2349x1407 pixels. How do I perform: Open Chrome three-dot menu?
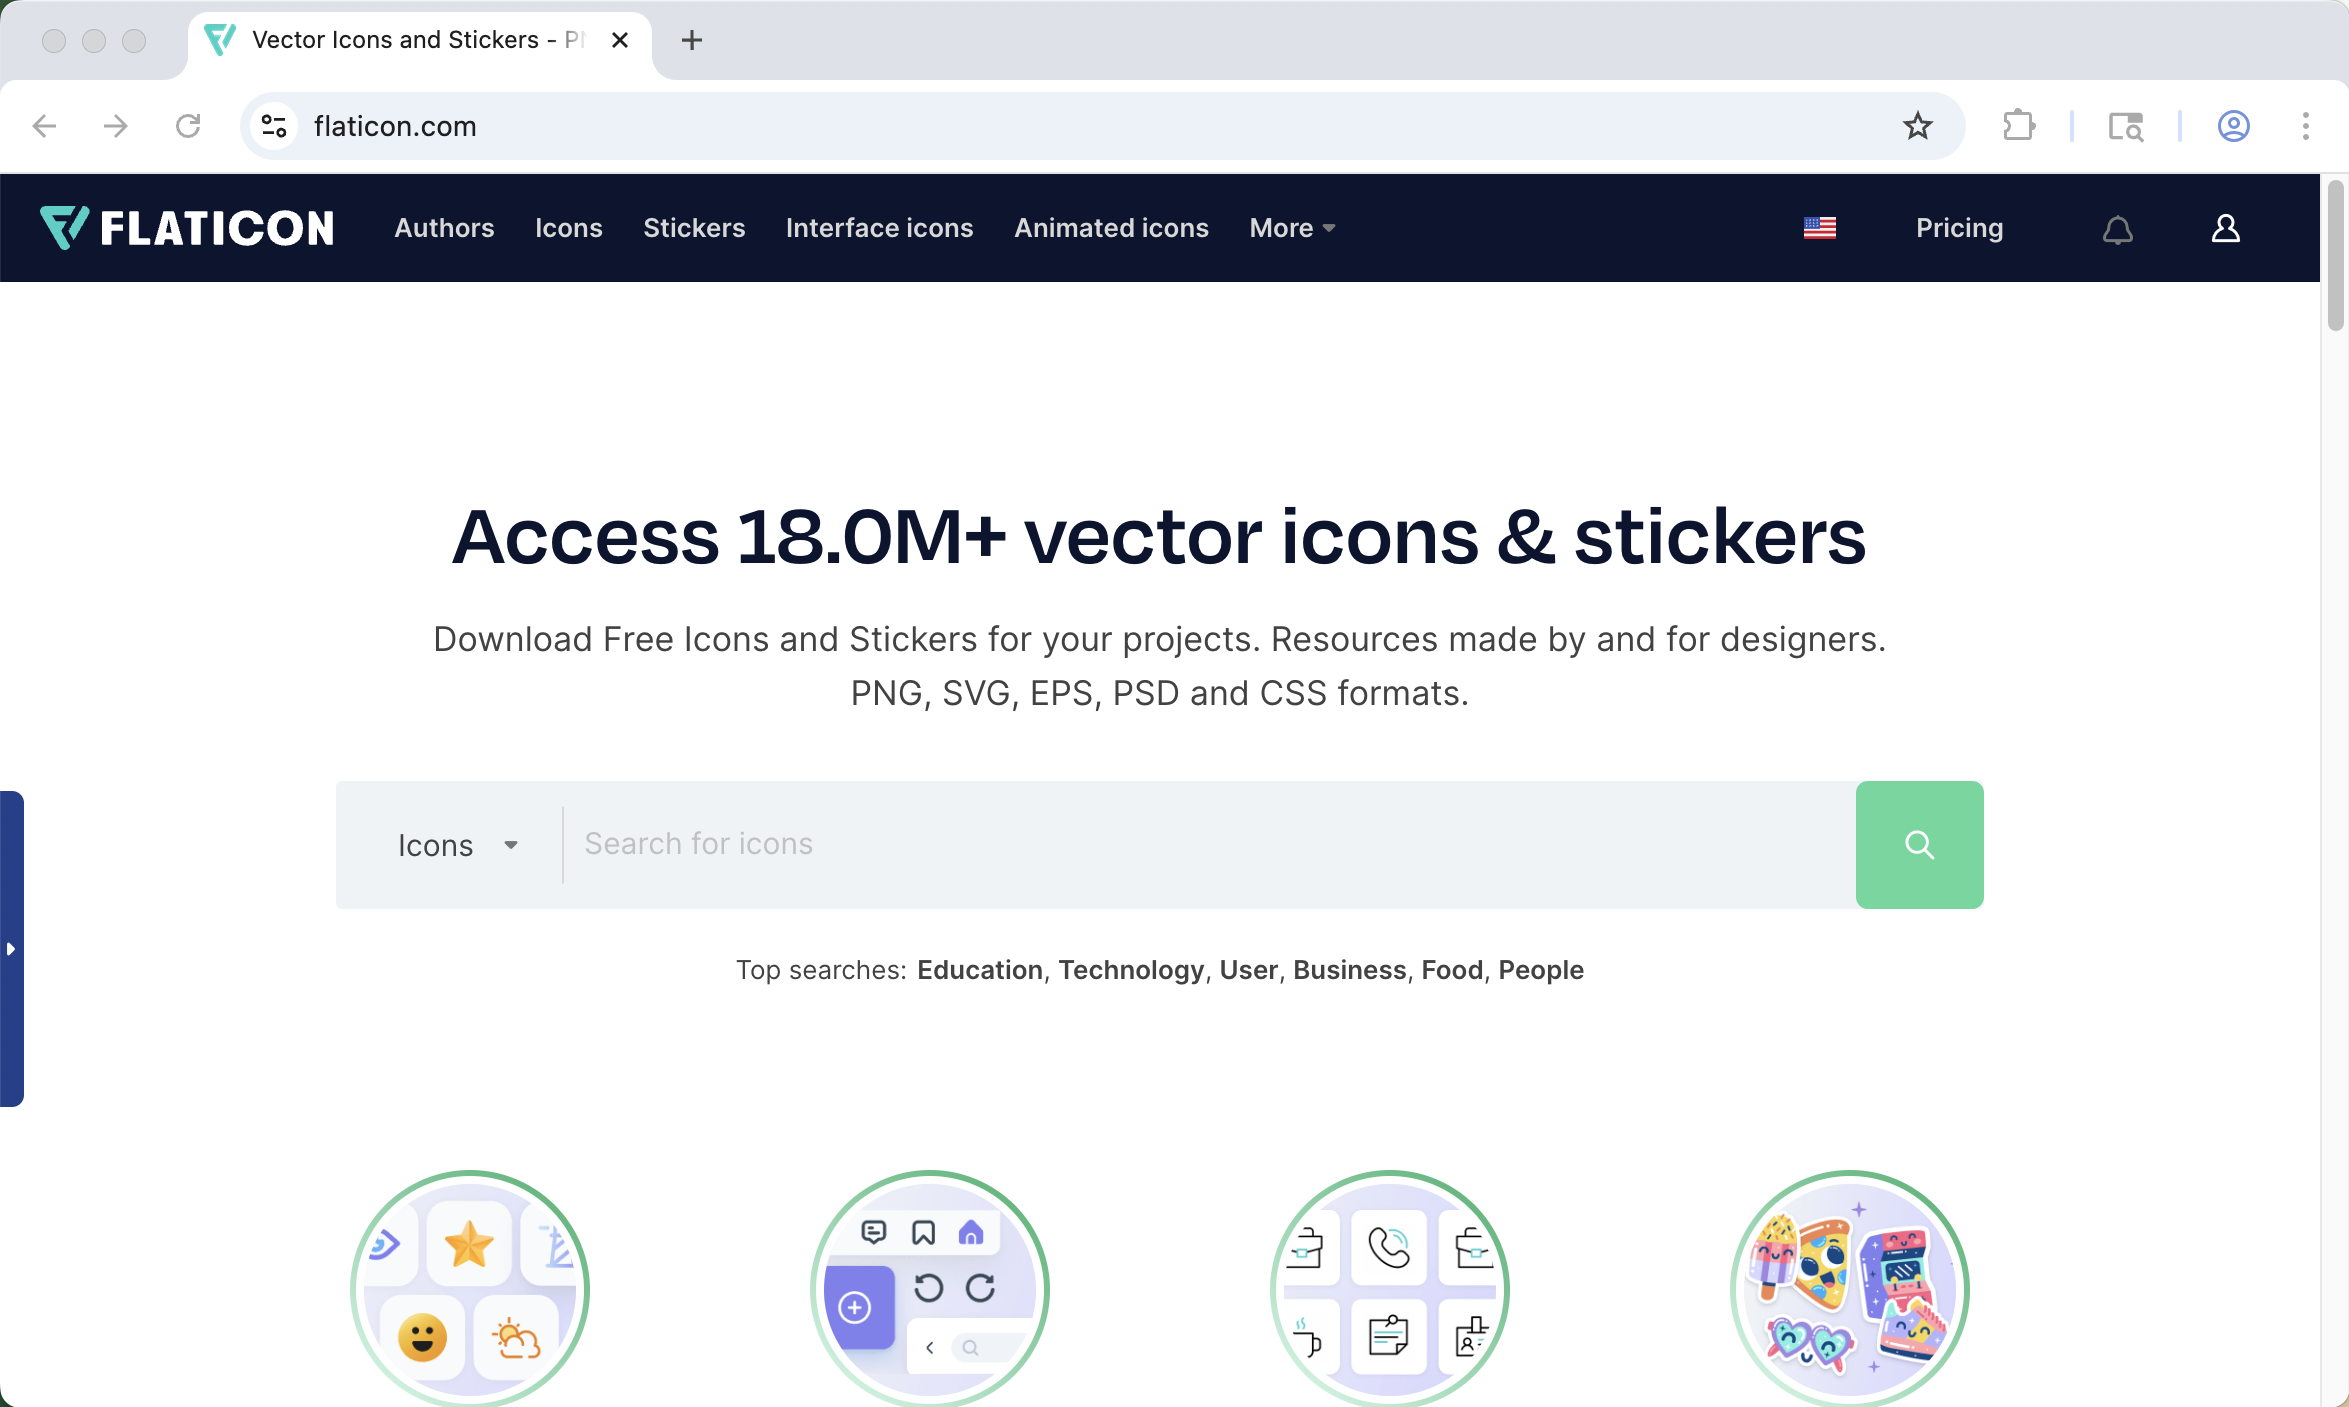pos(2305,126)
